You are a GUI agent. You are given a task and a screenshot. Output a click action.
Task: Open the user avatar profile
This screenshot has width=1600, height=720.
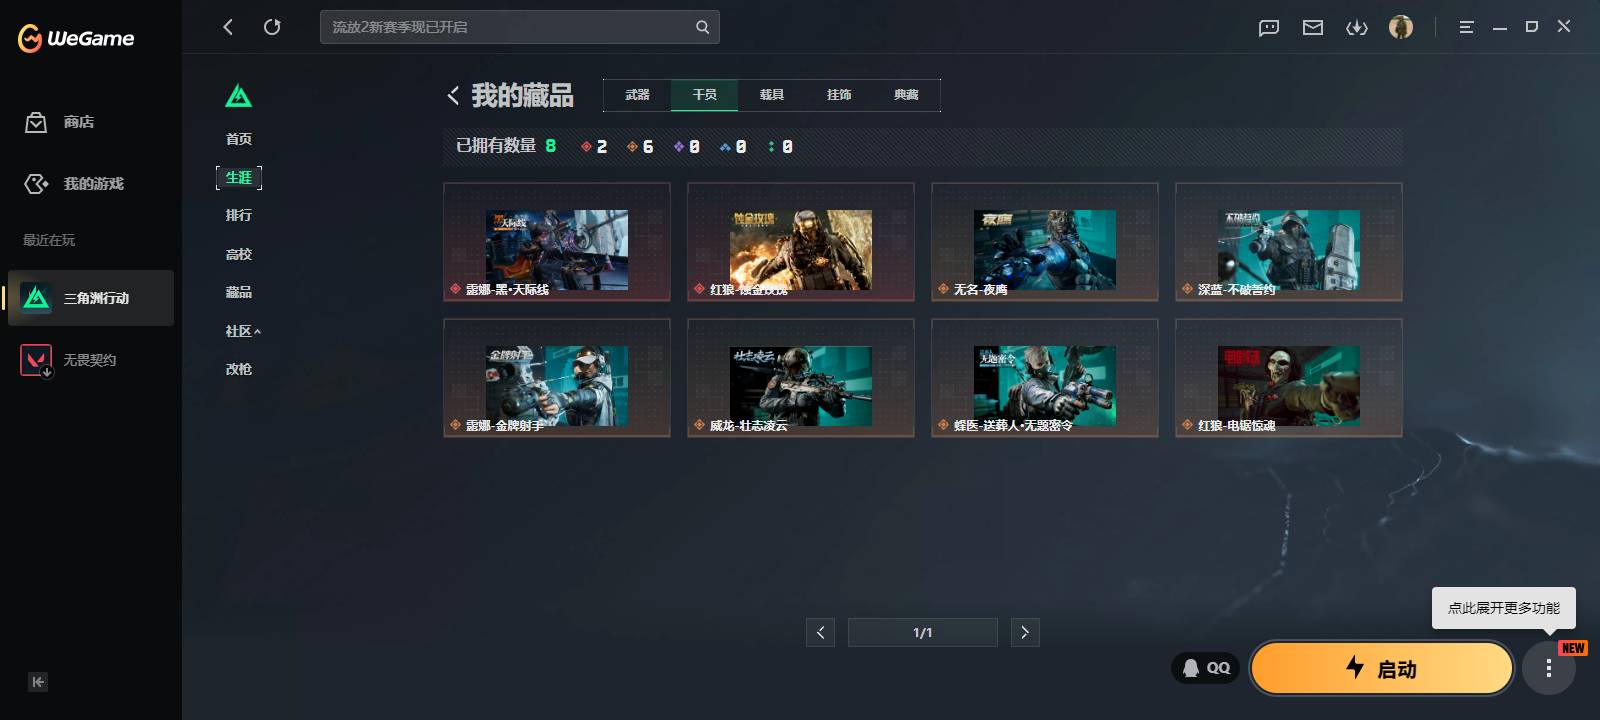[1401, 27]
